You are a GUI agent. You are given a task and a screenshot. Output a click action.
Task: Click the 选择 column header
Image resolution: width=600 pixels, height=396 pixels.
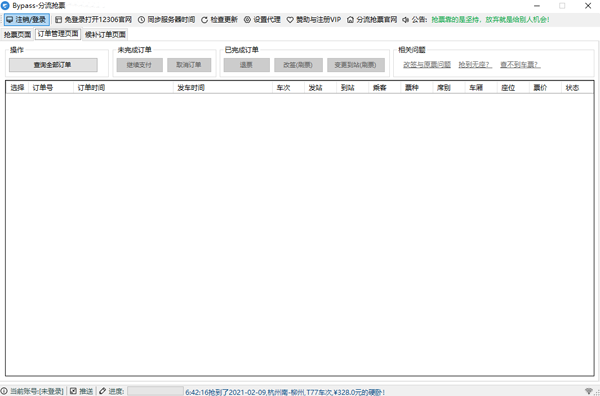(x=17, y=88)
